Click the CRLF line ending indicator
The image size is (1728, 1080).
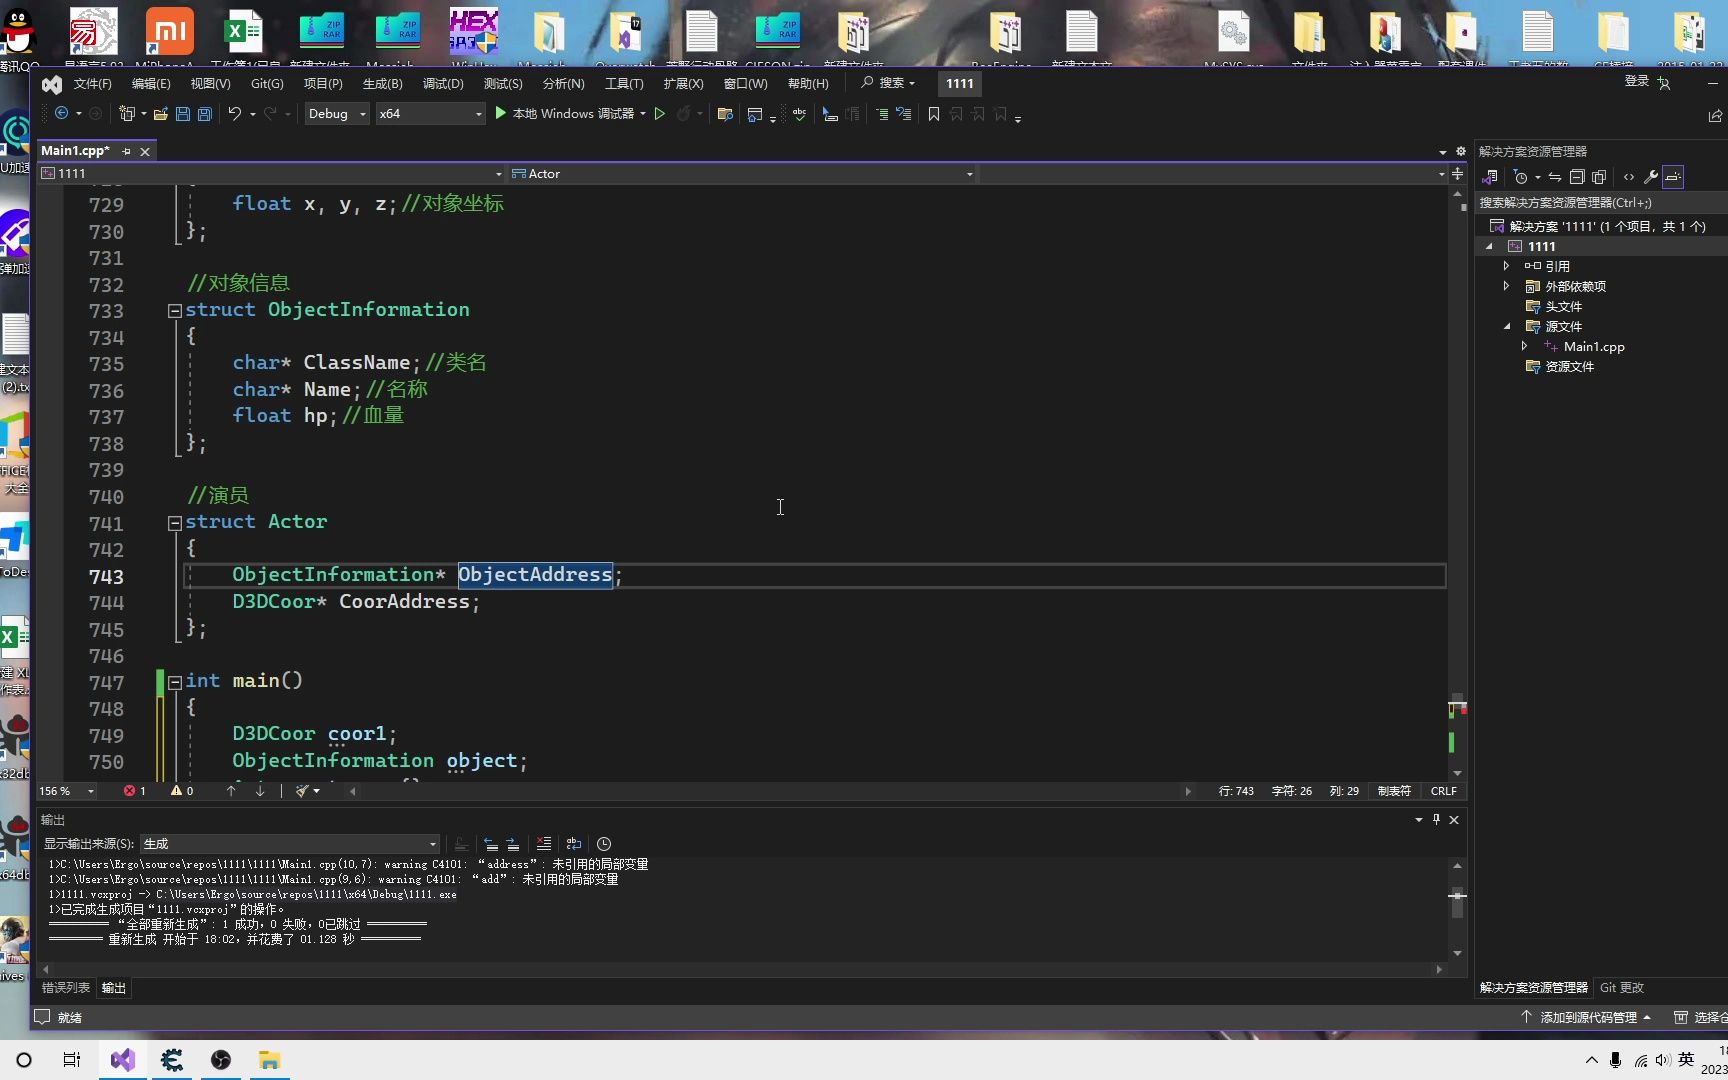(1443, 791)
